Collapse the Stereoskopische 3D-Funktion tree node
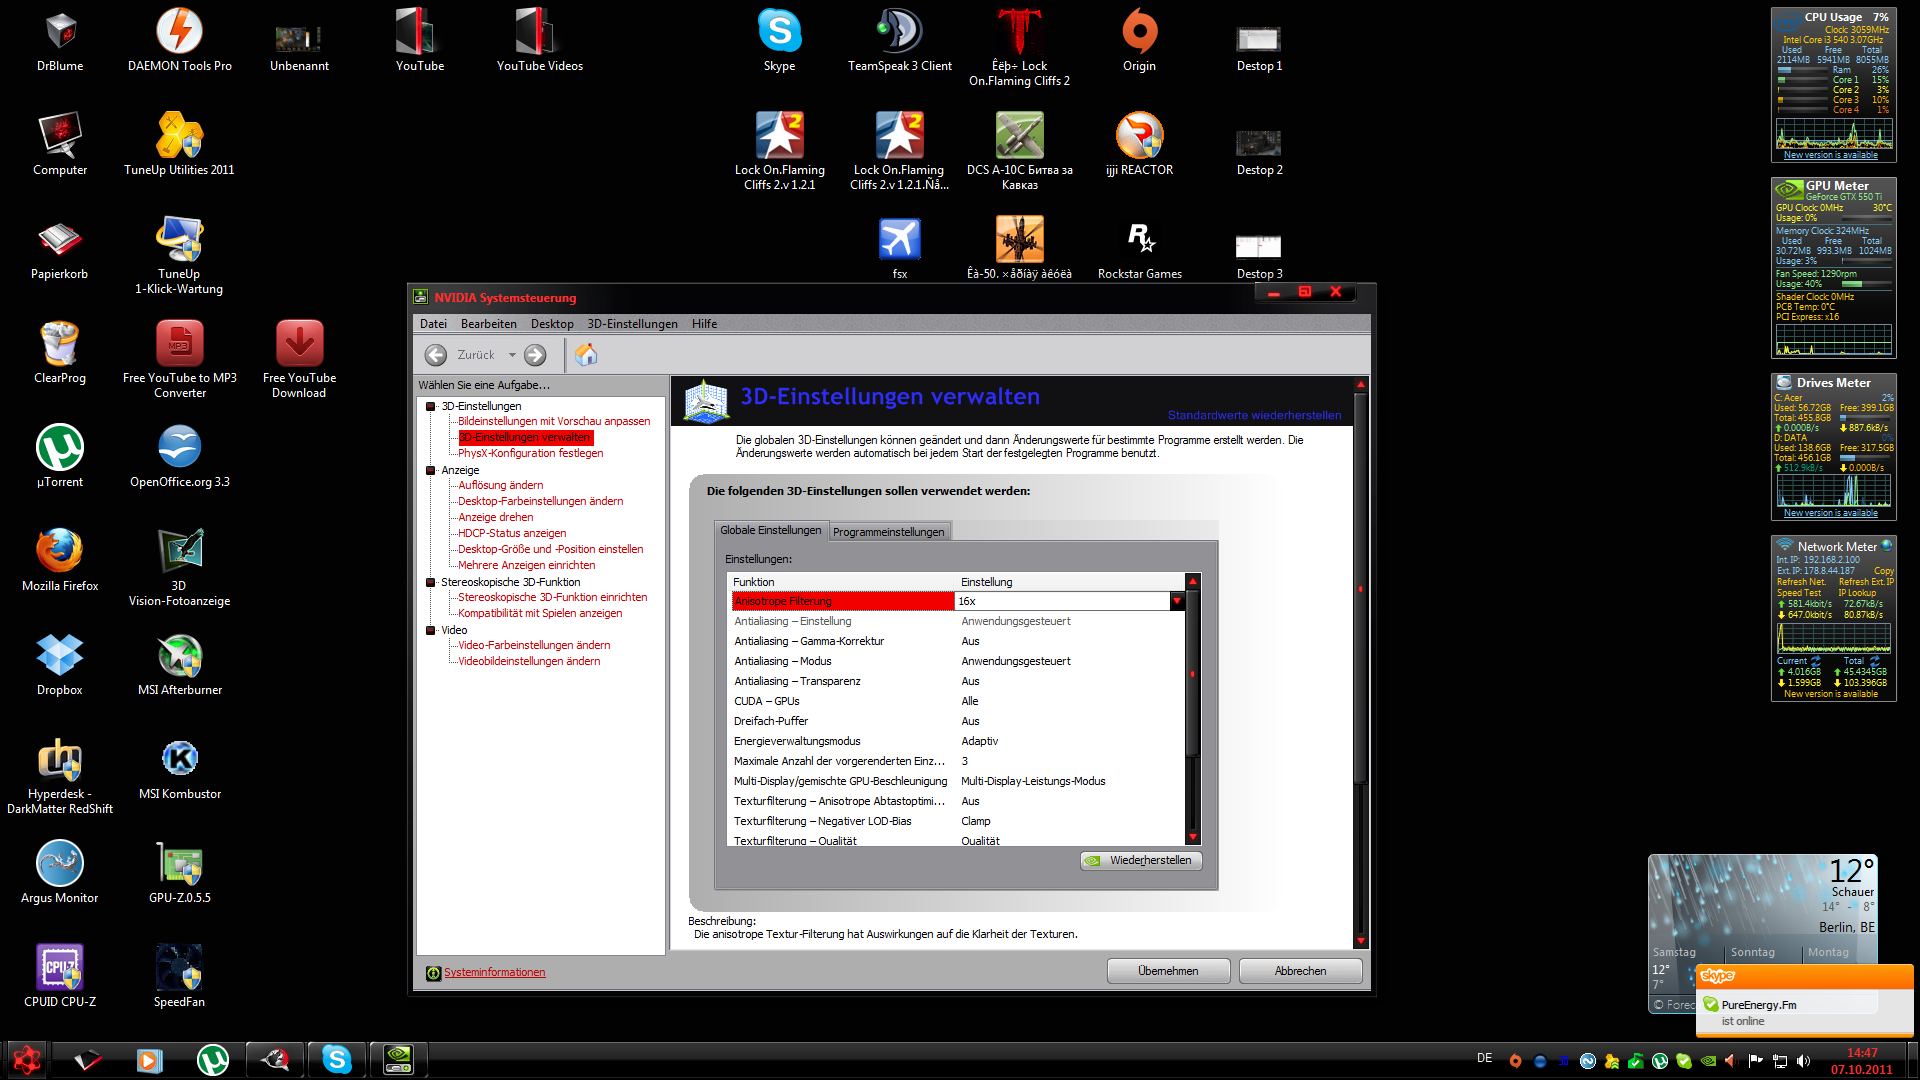Screen dimensions: 1920x1080 (431, 582)
